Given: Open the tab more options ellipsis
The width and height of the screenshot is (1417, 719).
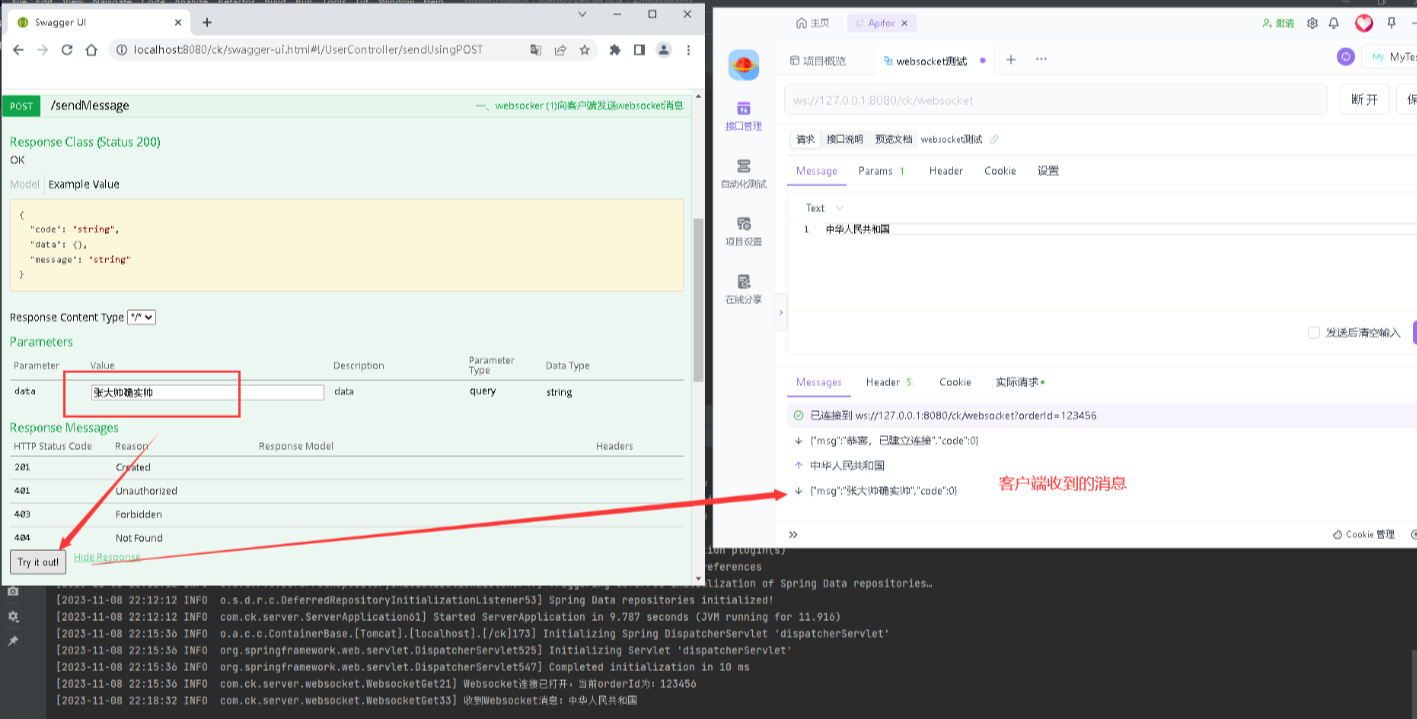Looking at the screenshot, I should (1041, 60).
